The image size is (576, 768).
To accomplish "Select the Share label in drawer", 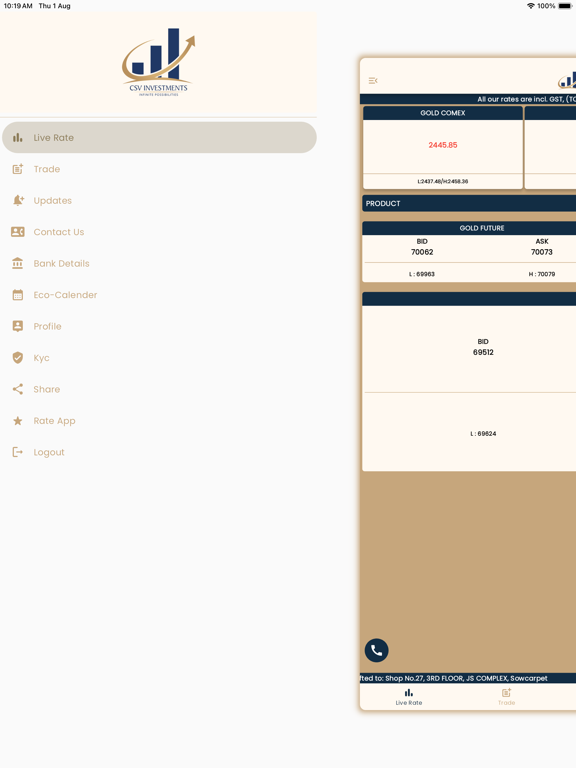I will [47, 389].
